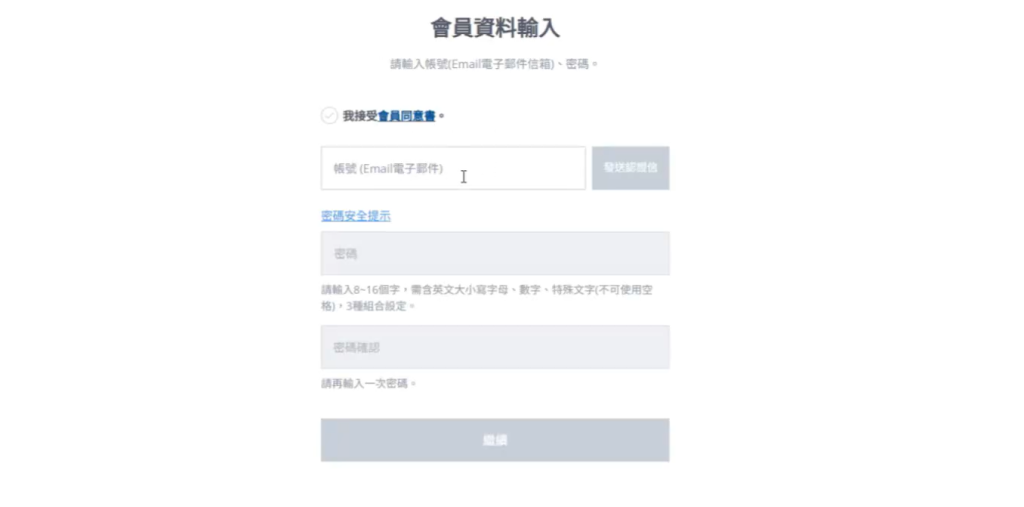Click the 會員資料輸入 page heading
The image size is (1024, 507).
[x=495, y=28]
